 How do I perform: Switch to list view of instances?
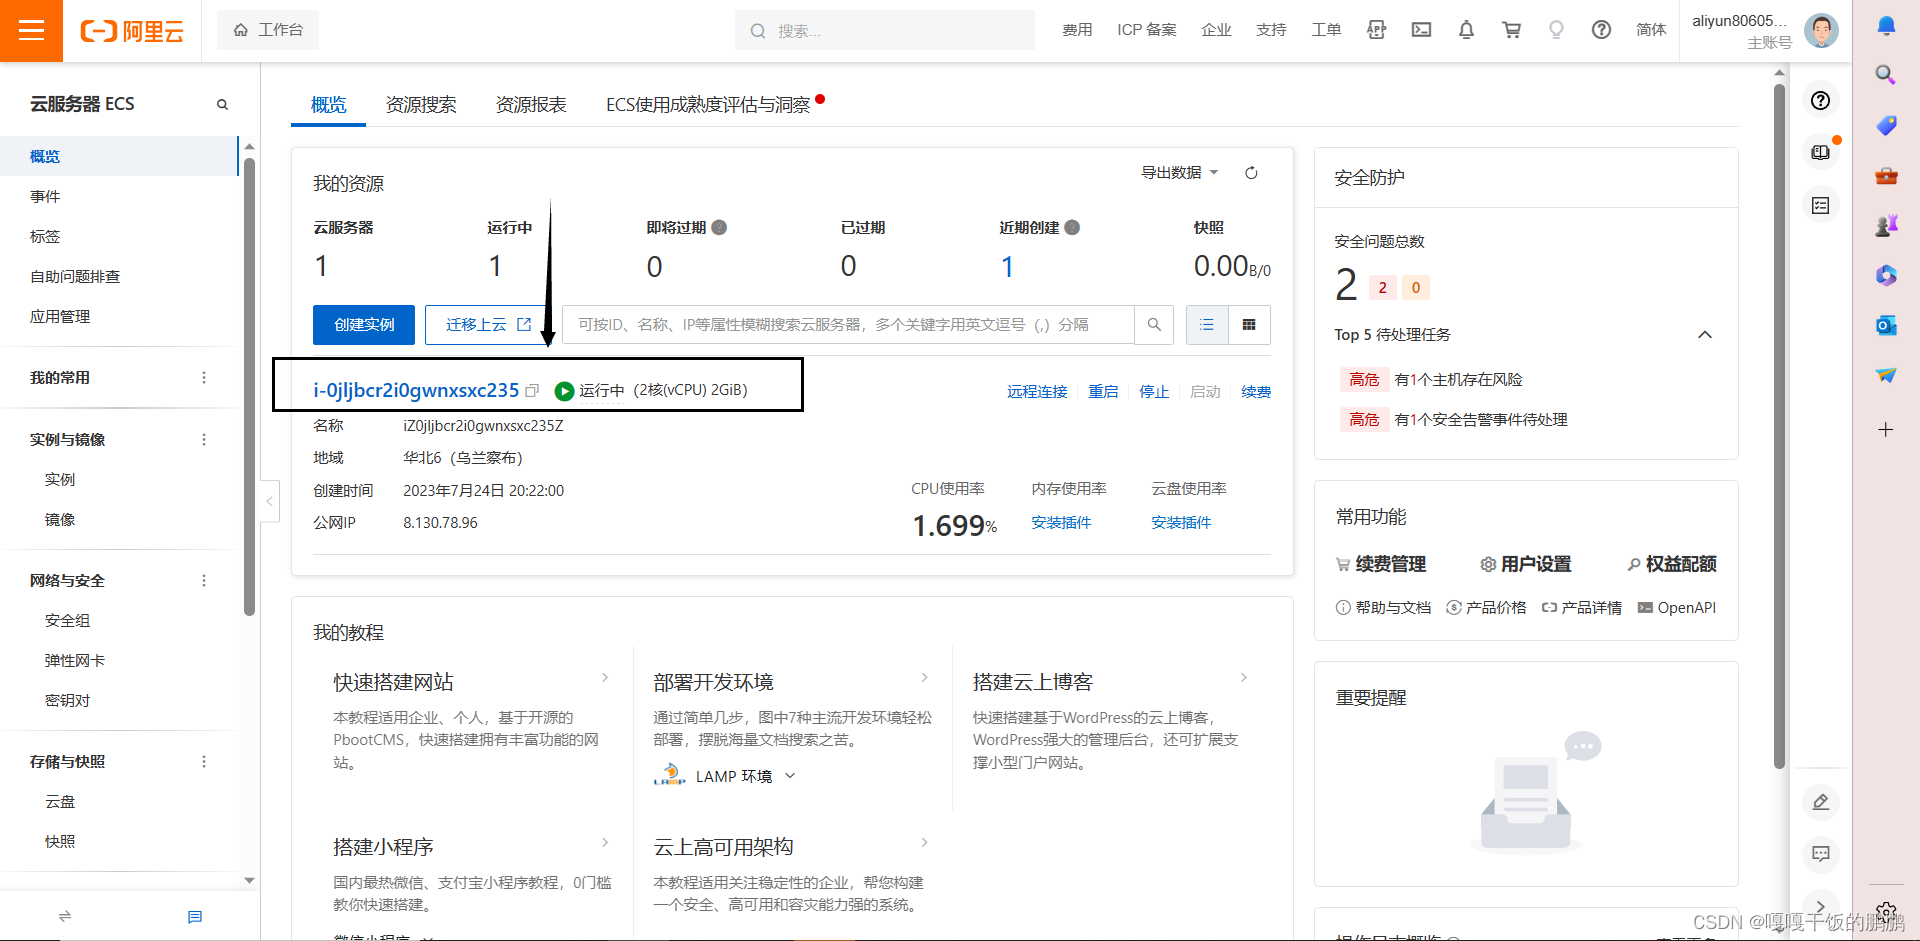pos(1207,325)
